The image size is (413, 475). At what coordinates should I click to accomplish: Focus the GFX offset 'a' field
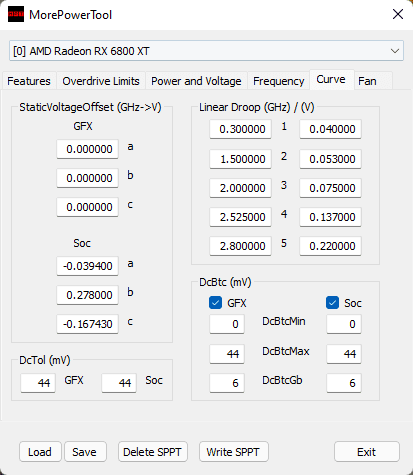click(87, 149)
